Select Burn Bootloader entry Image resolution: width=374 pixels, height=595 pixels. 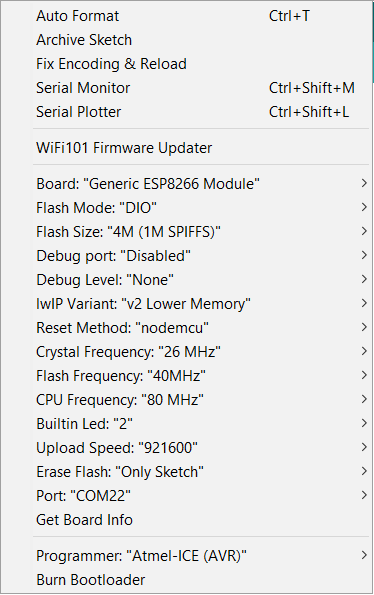tap(201, 580)
